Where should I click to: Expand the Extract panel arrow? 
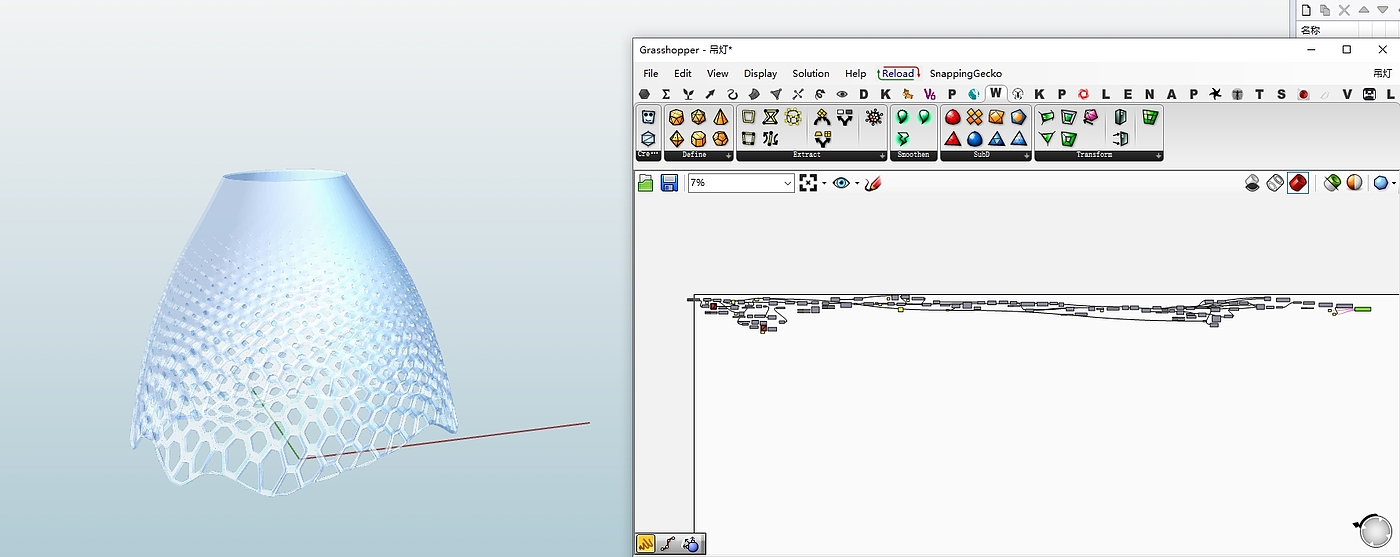tap(883, 155)
